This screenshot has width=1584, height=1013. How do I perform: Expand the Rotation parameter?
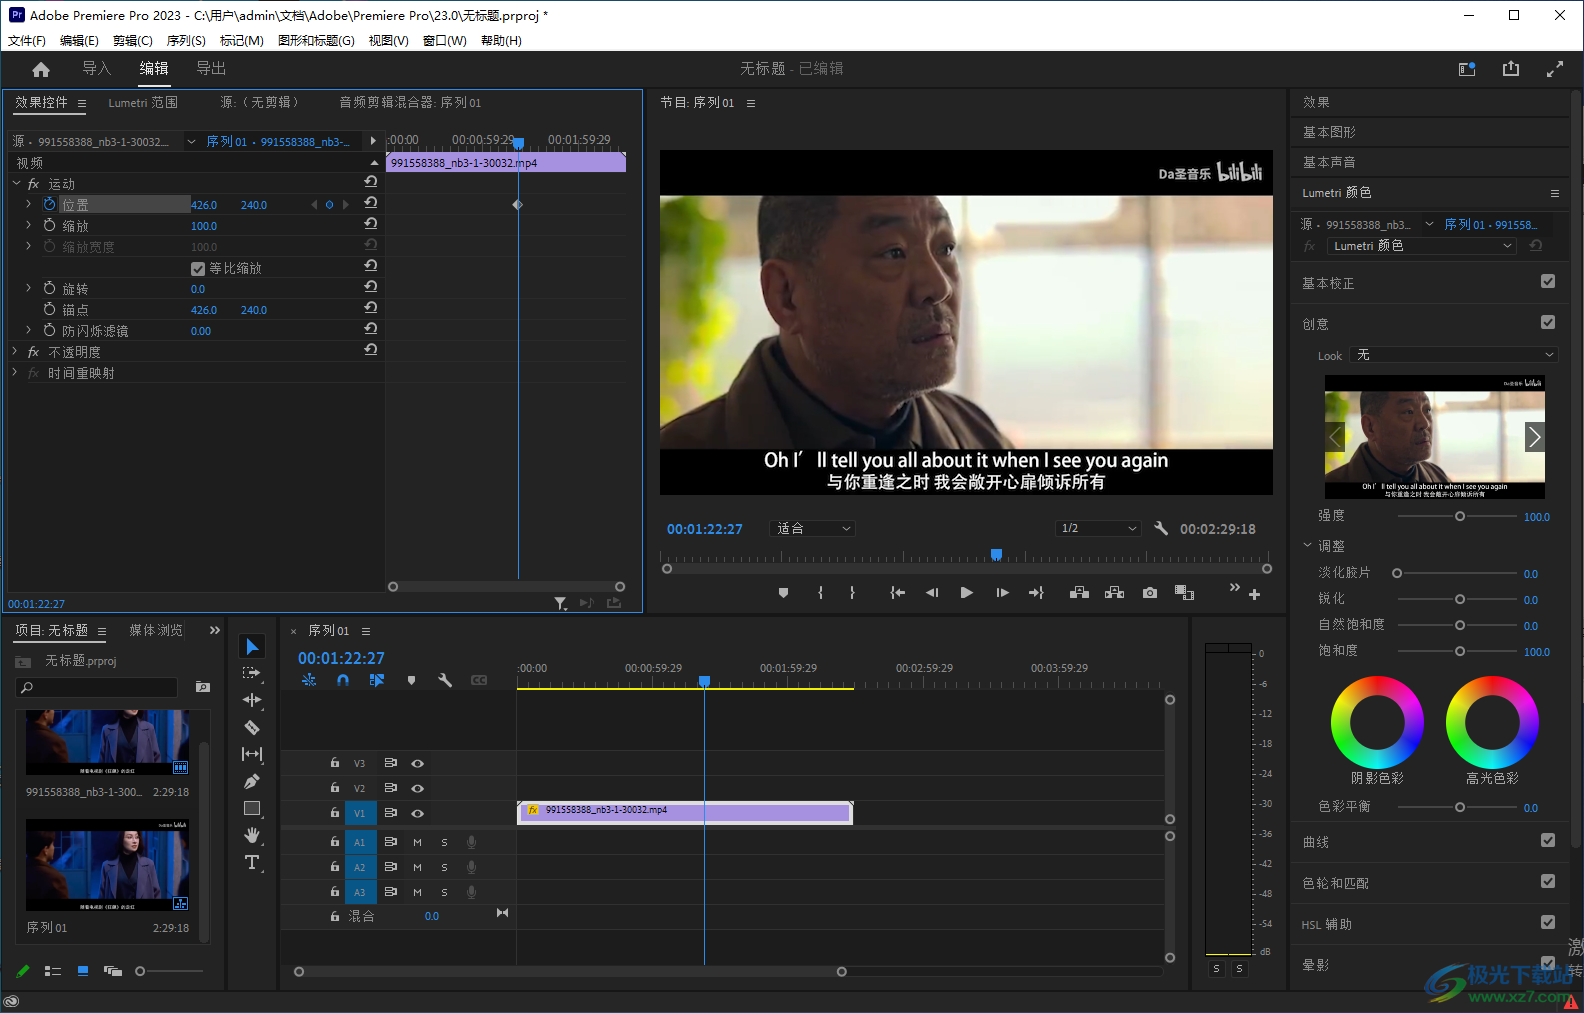[28, 288]
